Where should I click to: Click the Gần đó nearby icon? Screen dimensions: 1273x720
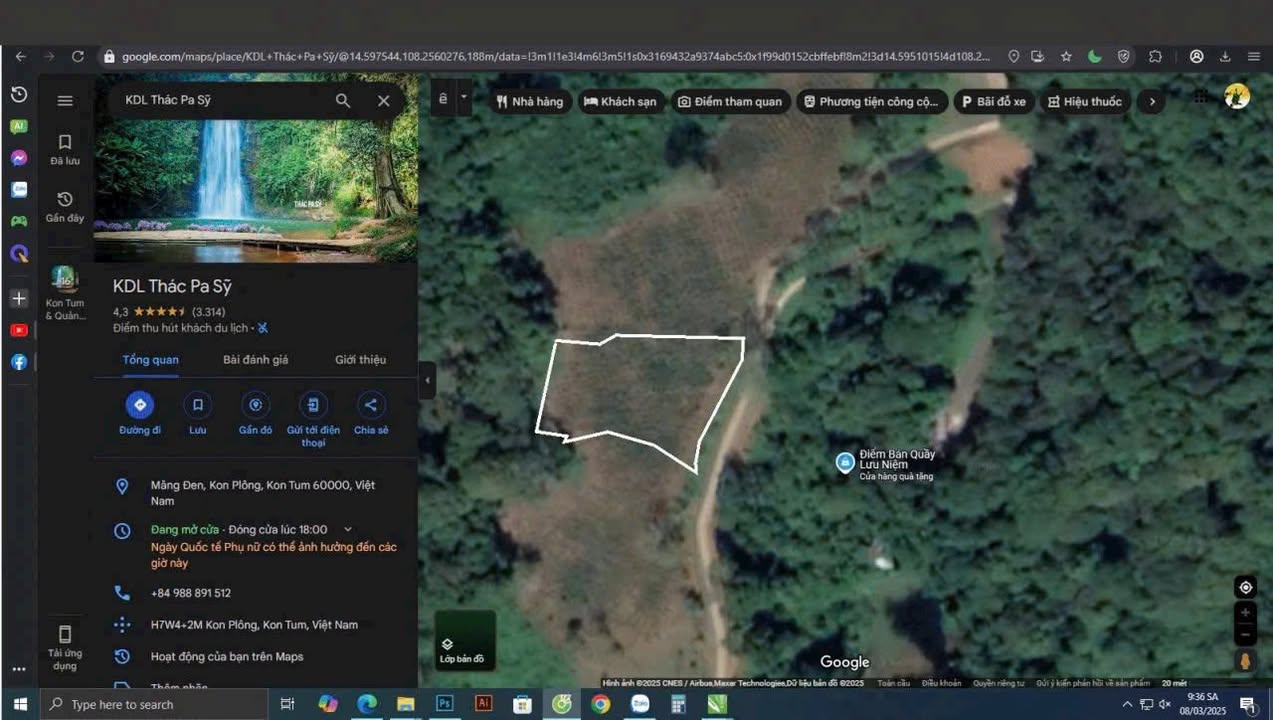[255, 405]
